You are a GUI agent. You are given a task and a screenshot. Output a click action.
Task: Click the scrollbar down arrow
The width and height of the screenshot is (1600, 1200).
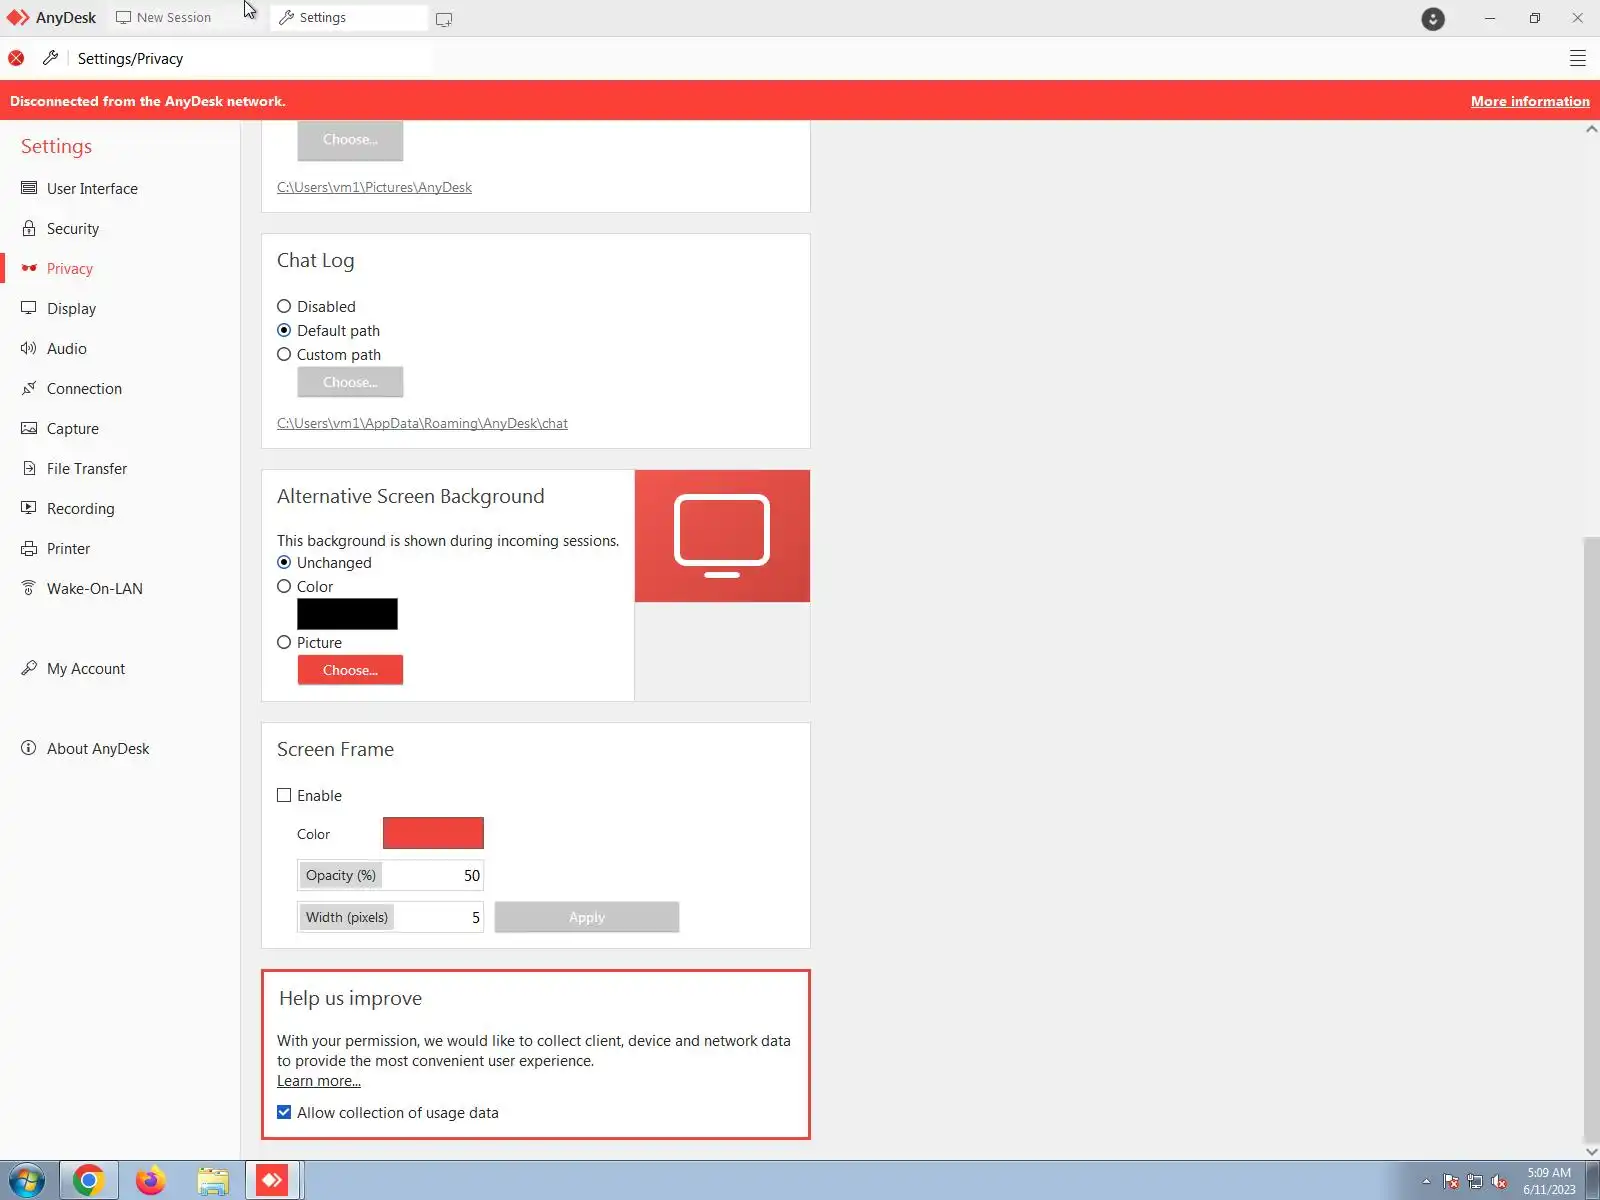click(x=1591, y=1151)
